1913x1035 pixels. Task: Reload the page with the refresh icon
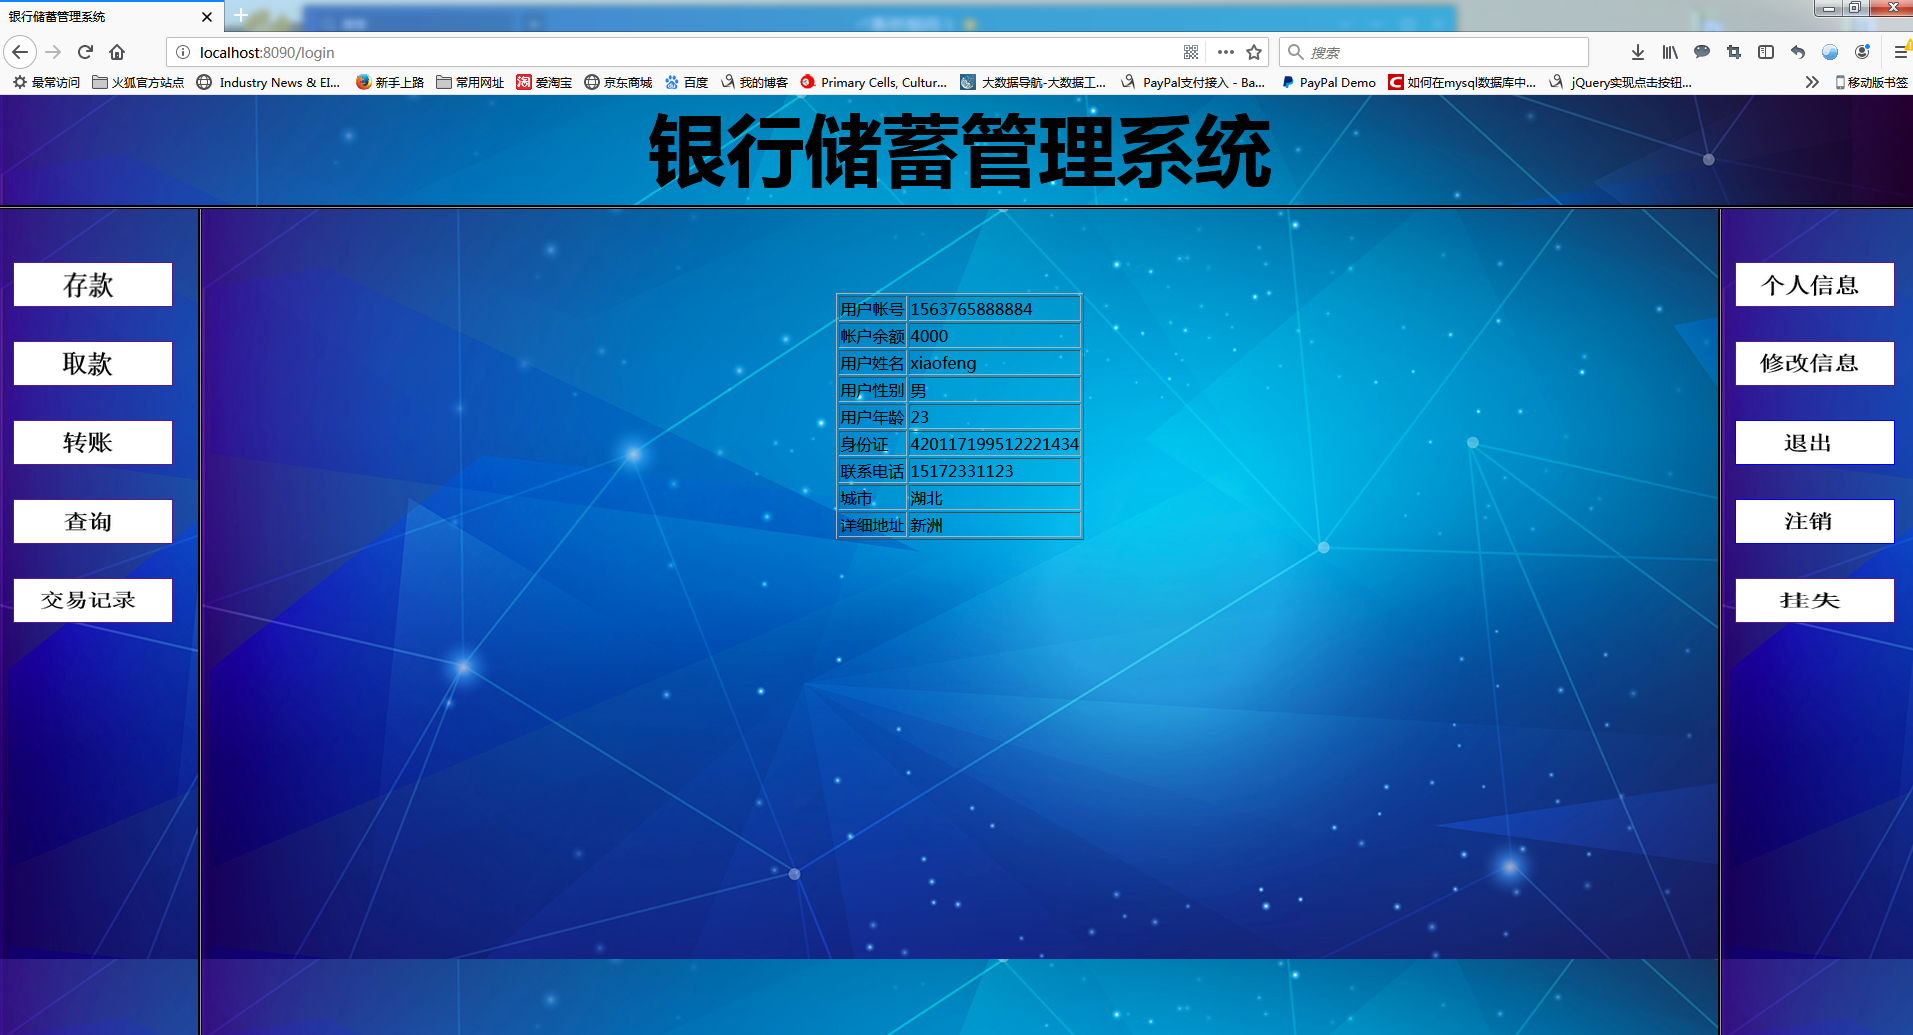tap(84, 52)
